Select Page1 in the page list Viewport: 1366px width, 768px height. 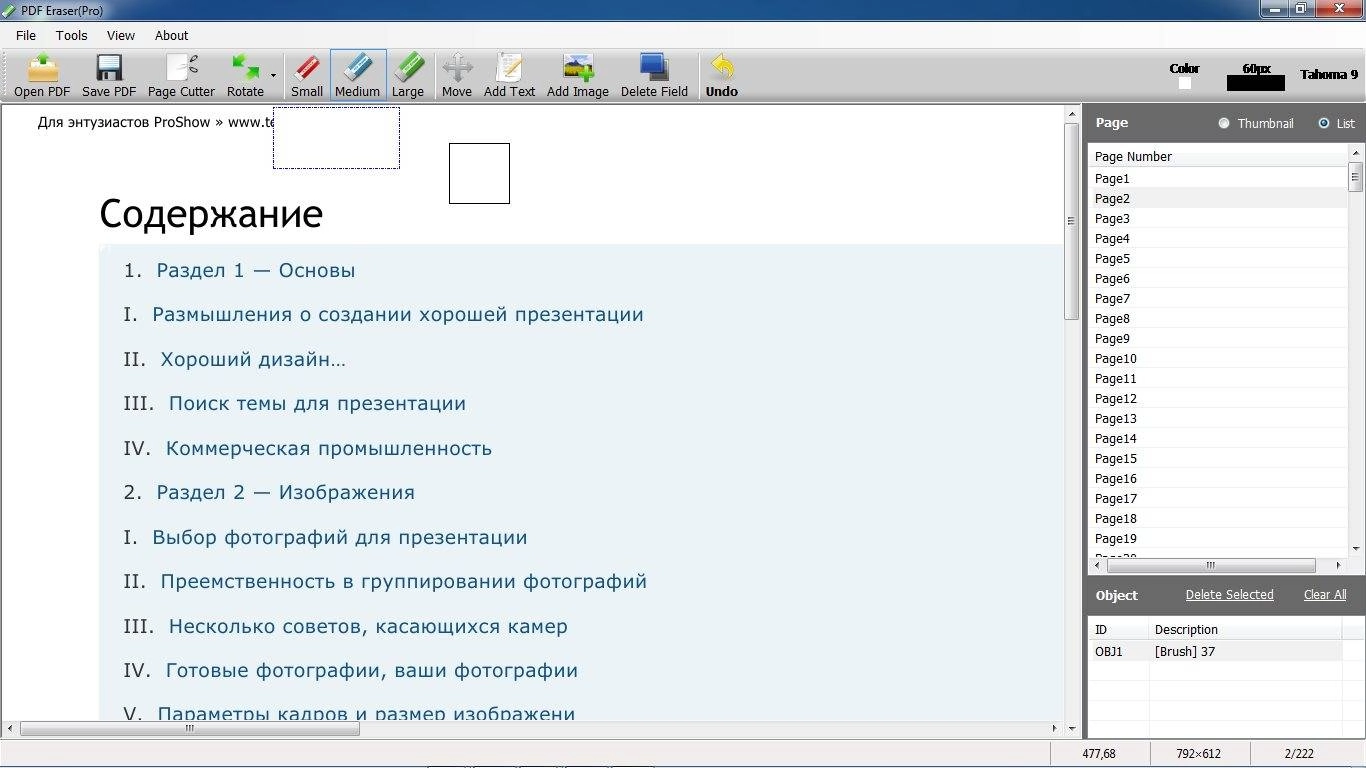tap(1218, 178)
